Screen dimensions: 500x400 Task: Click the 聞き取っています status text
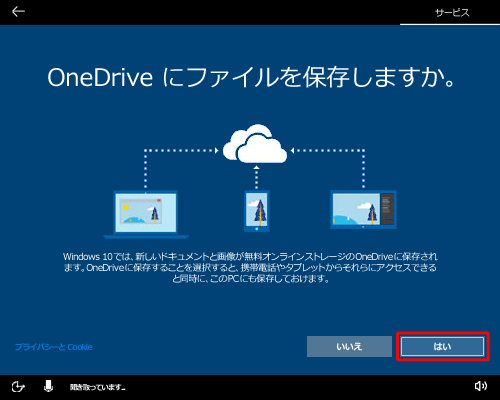point(98,387)
